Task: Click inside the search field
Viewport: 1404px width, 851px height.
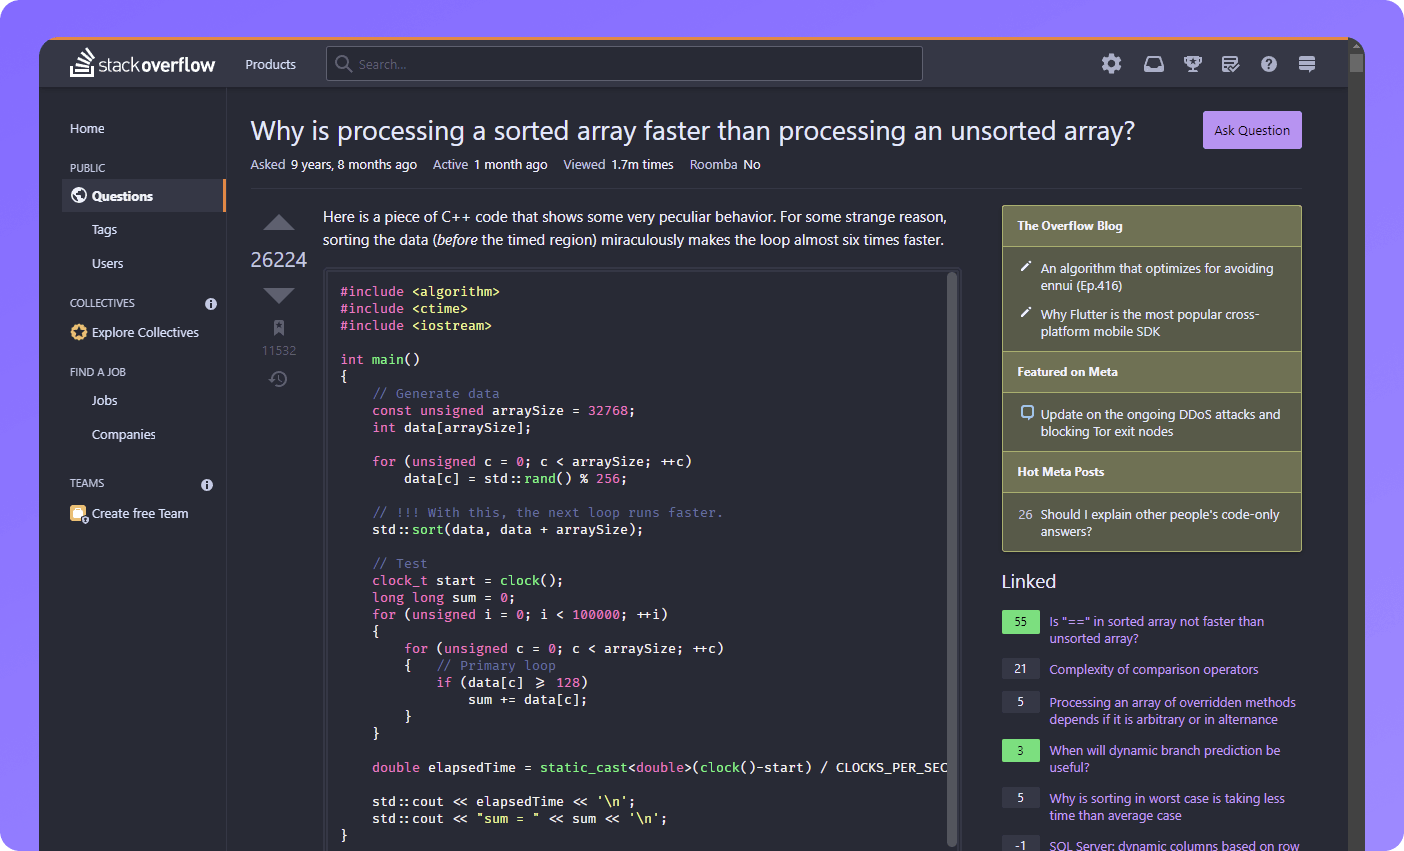Action: point(624,63)
